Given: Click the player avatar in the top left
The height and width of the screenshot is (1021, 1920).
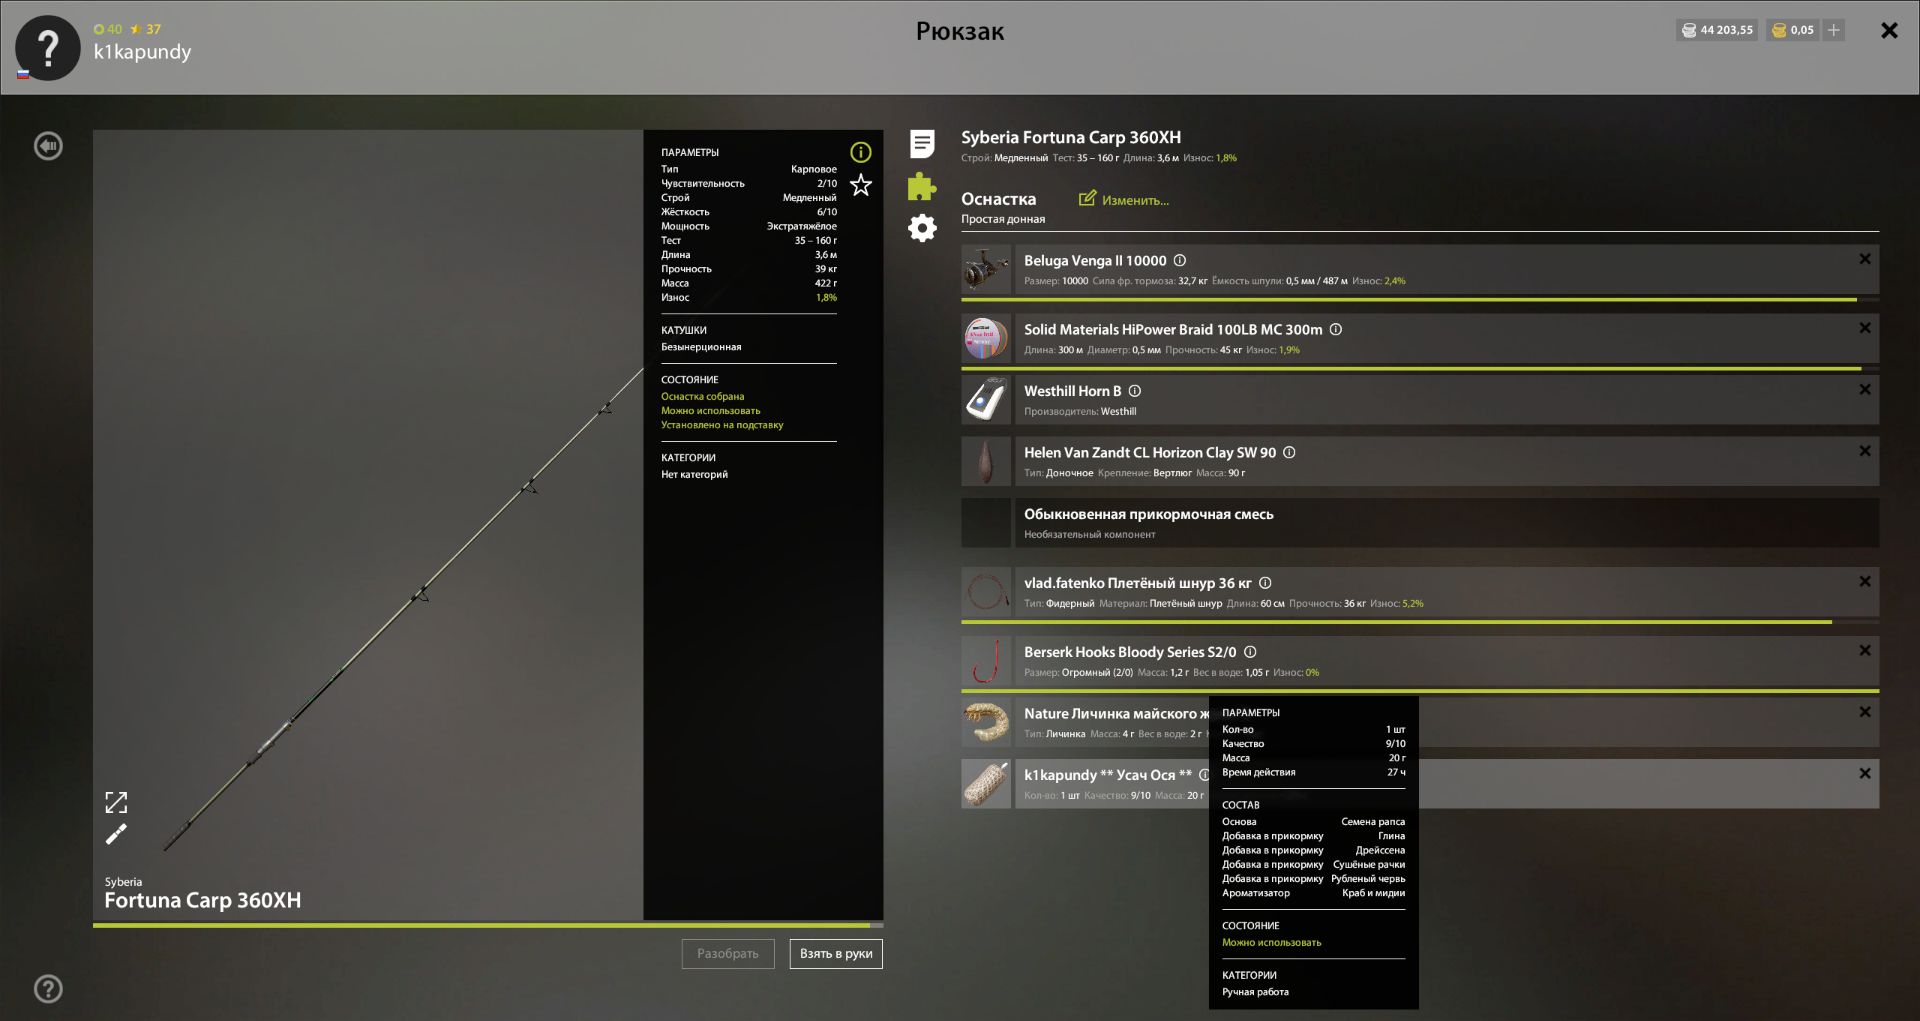Looking at the screenshot, I should tap(47, 47).
